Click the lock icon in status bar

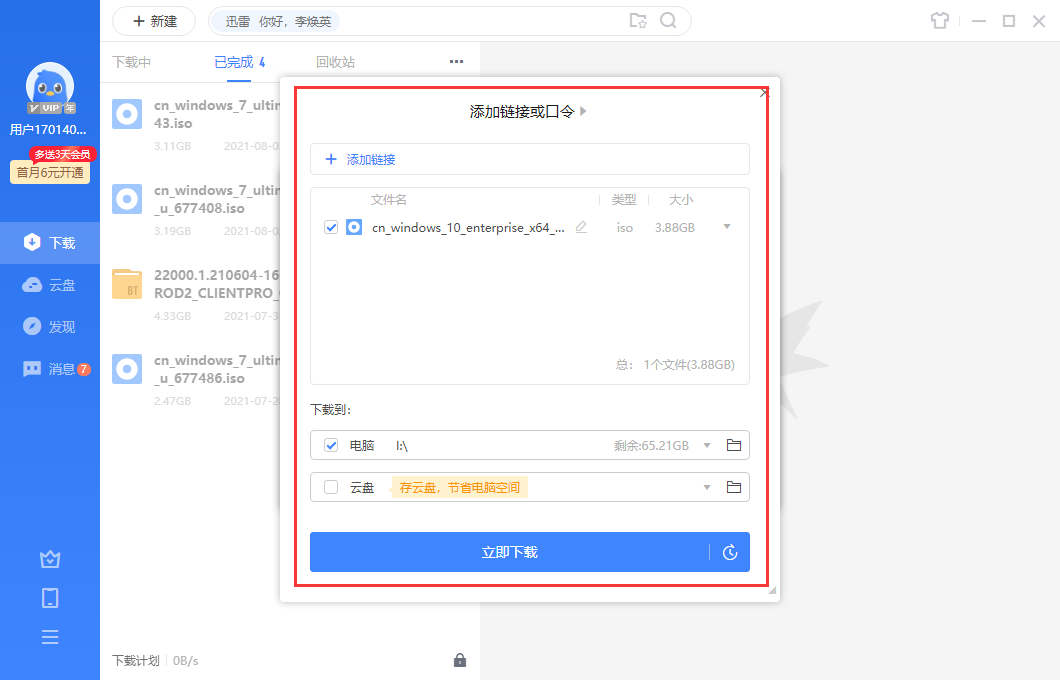pyautogui.click(x=460, y=660)
